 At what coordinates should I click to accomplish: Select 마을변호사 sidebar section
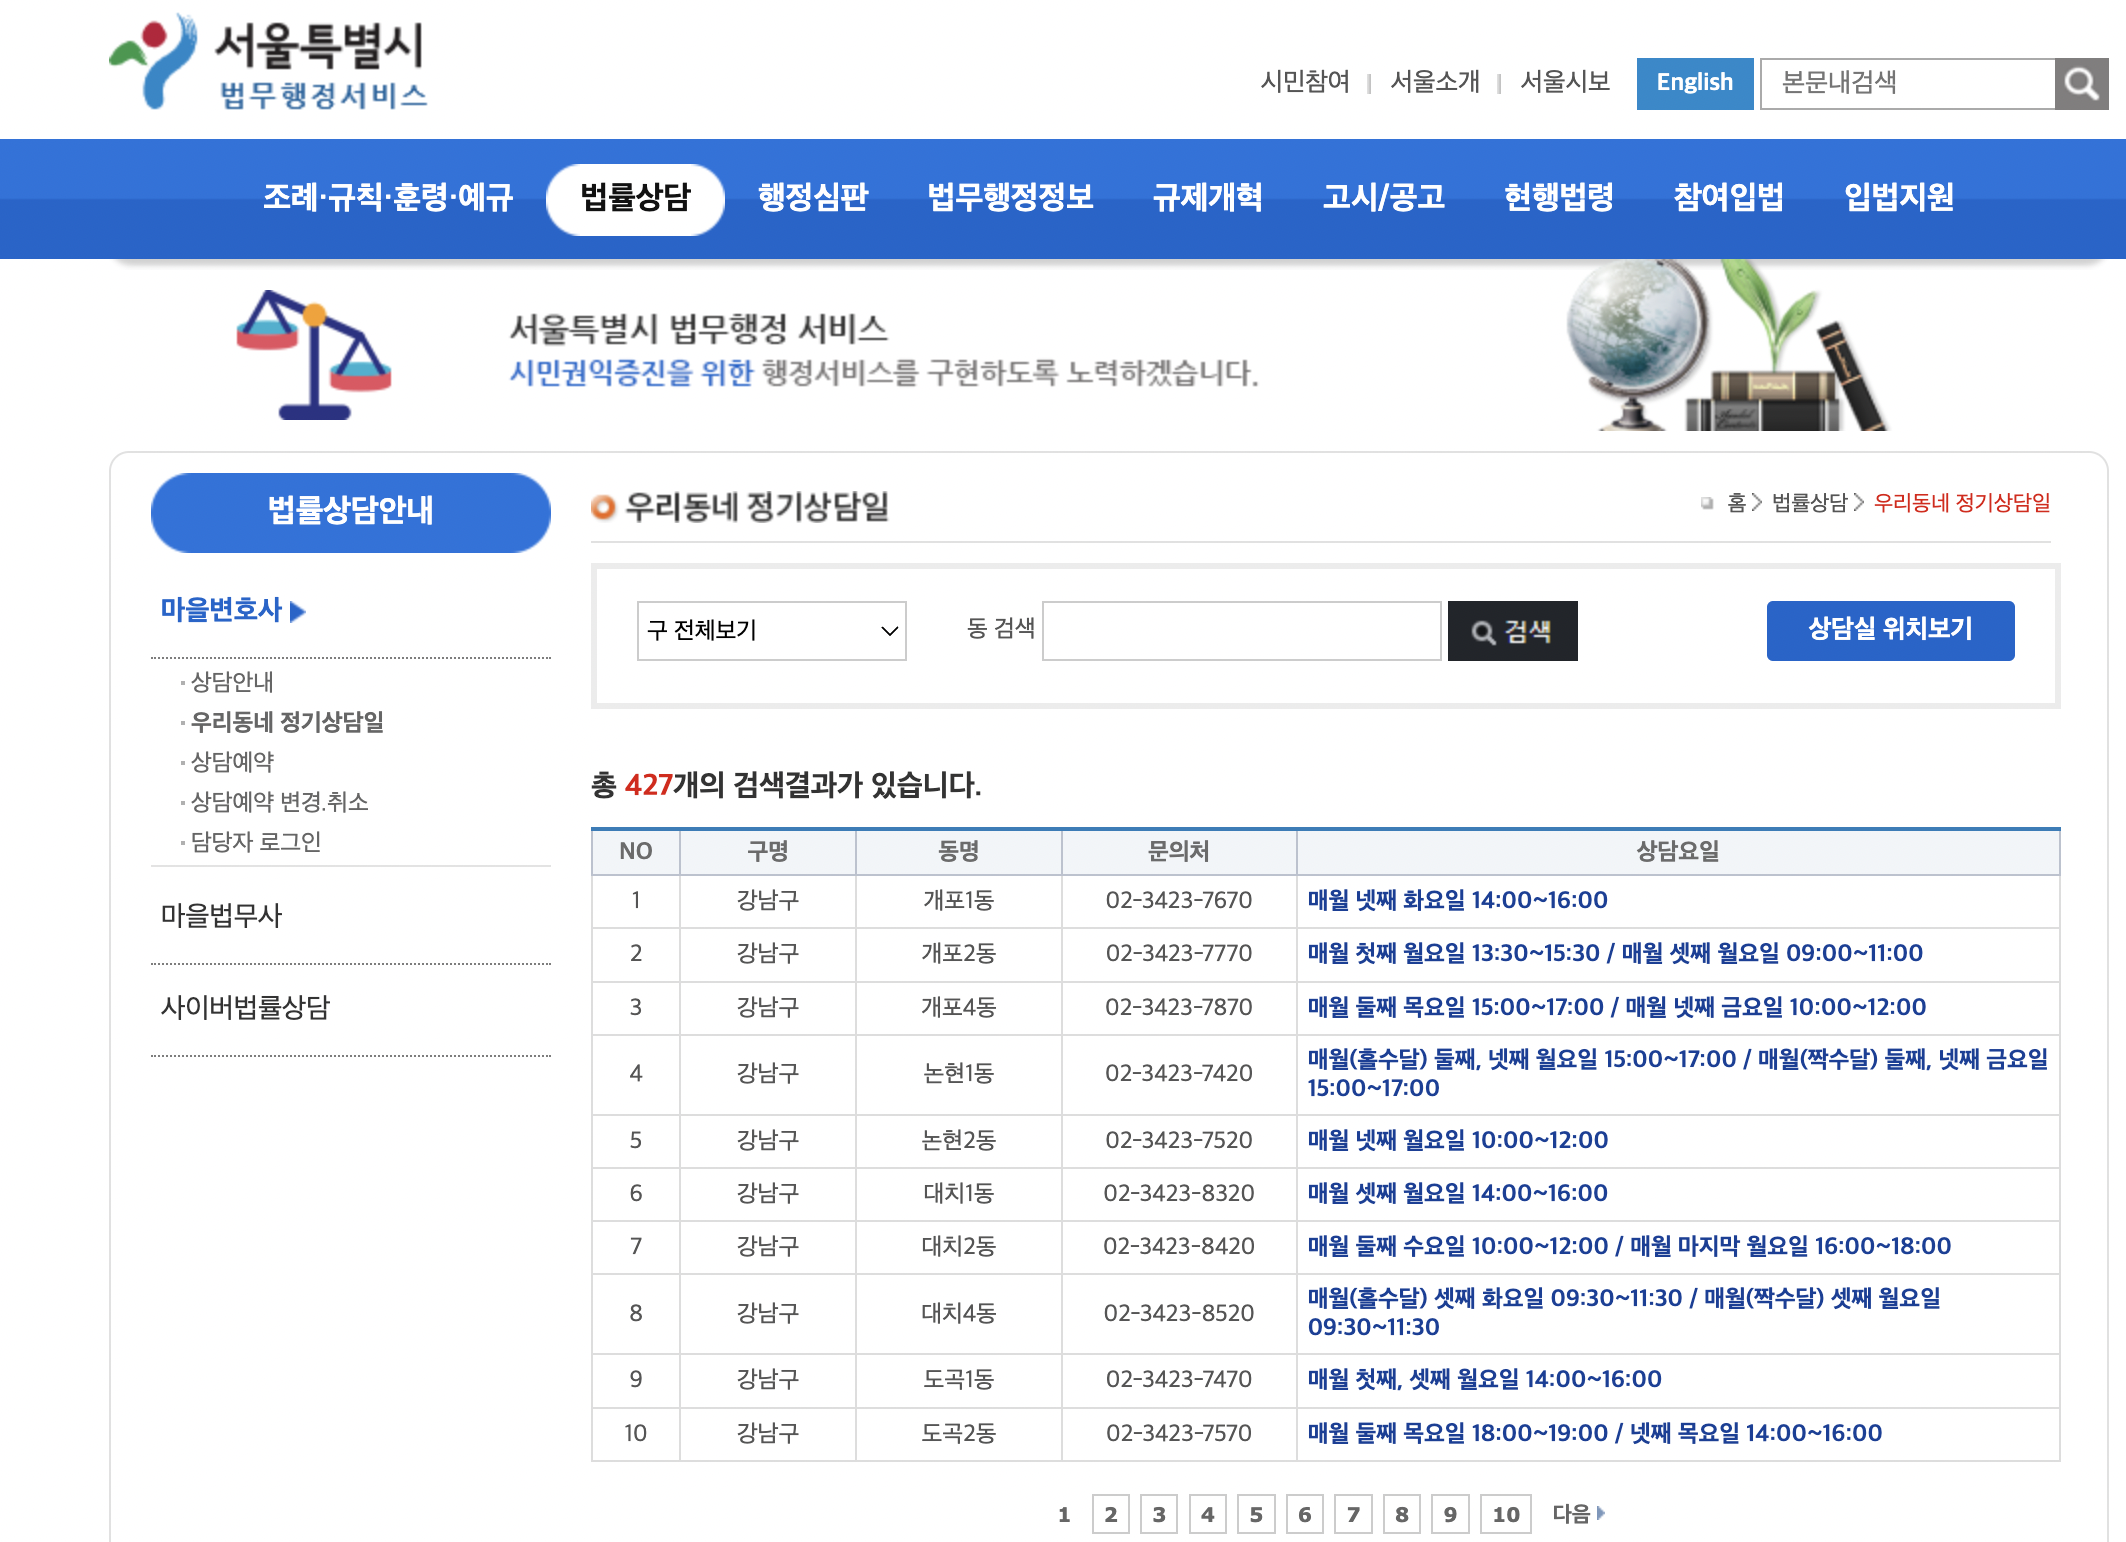click(221, 610)
